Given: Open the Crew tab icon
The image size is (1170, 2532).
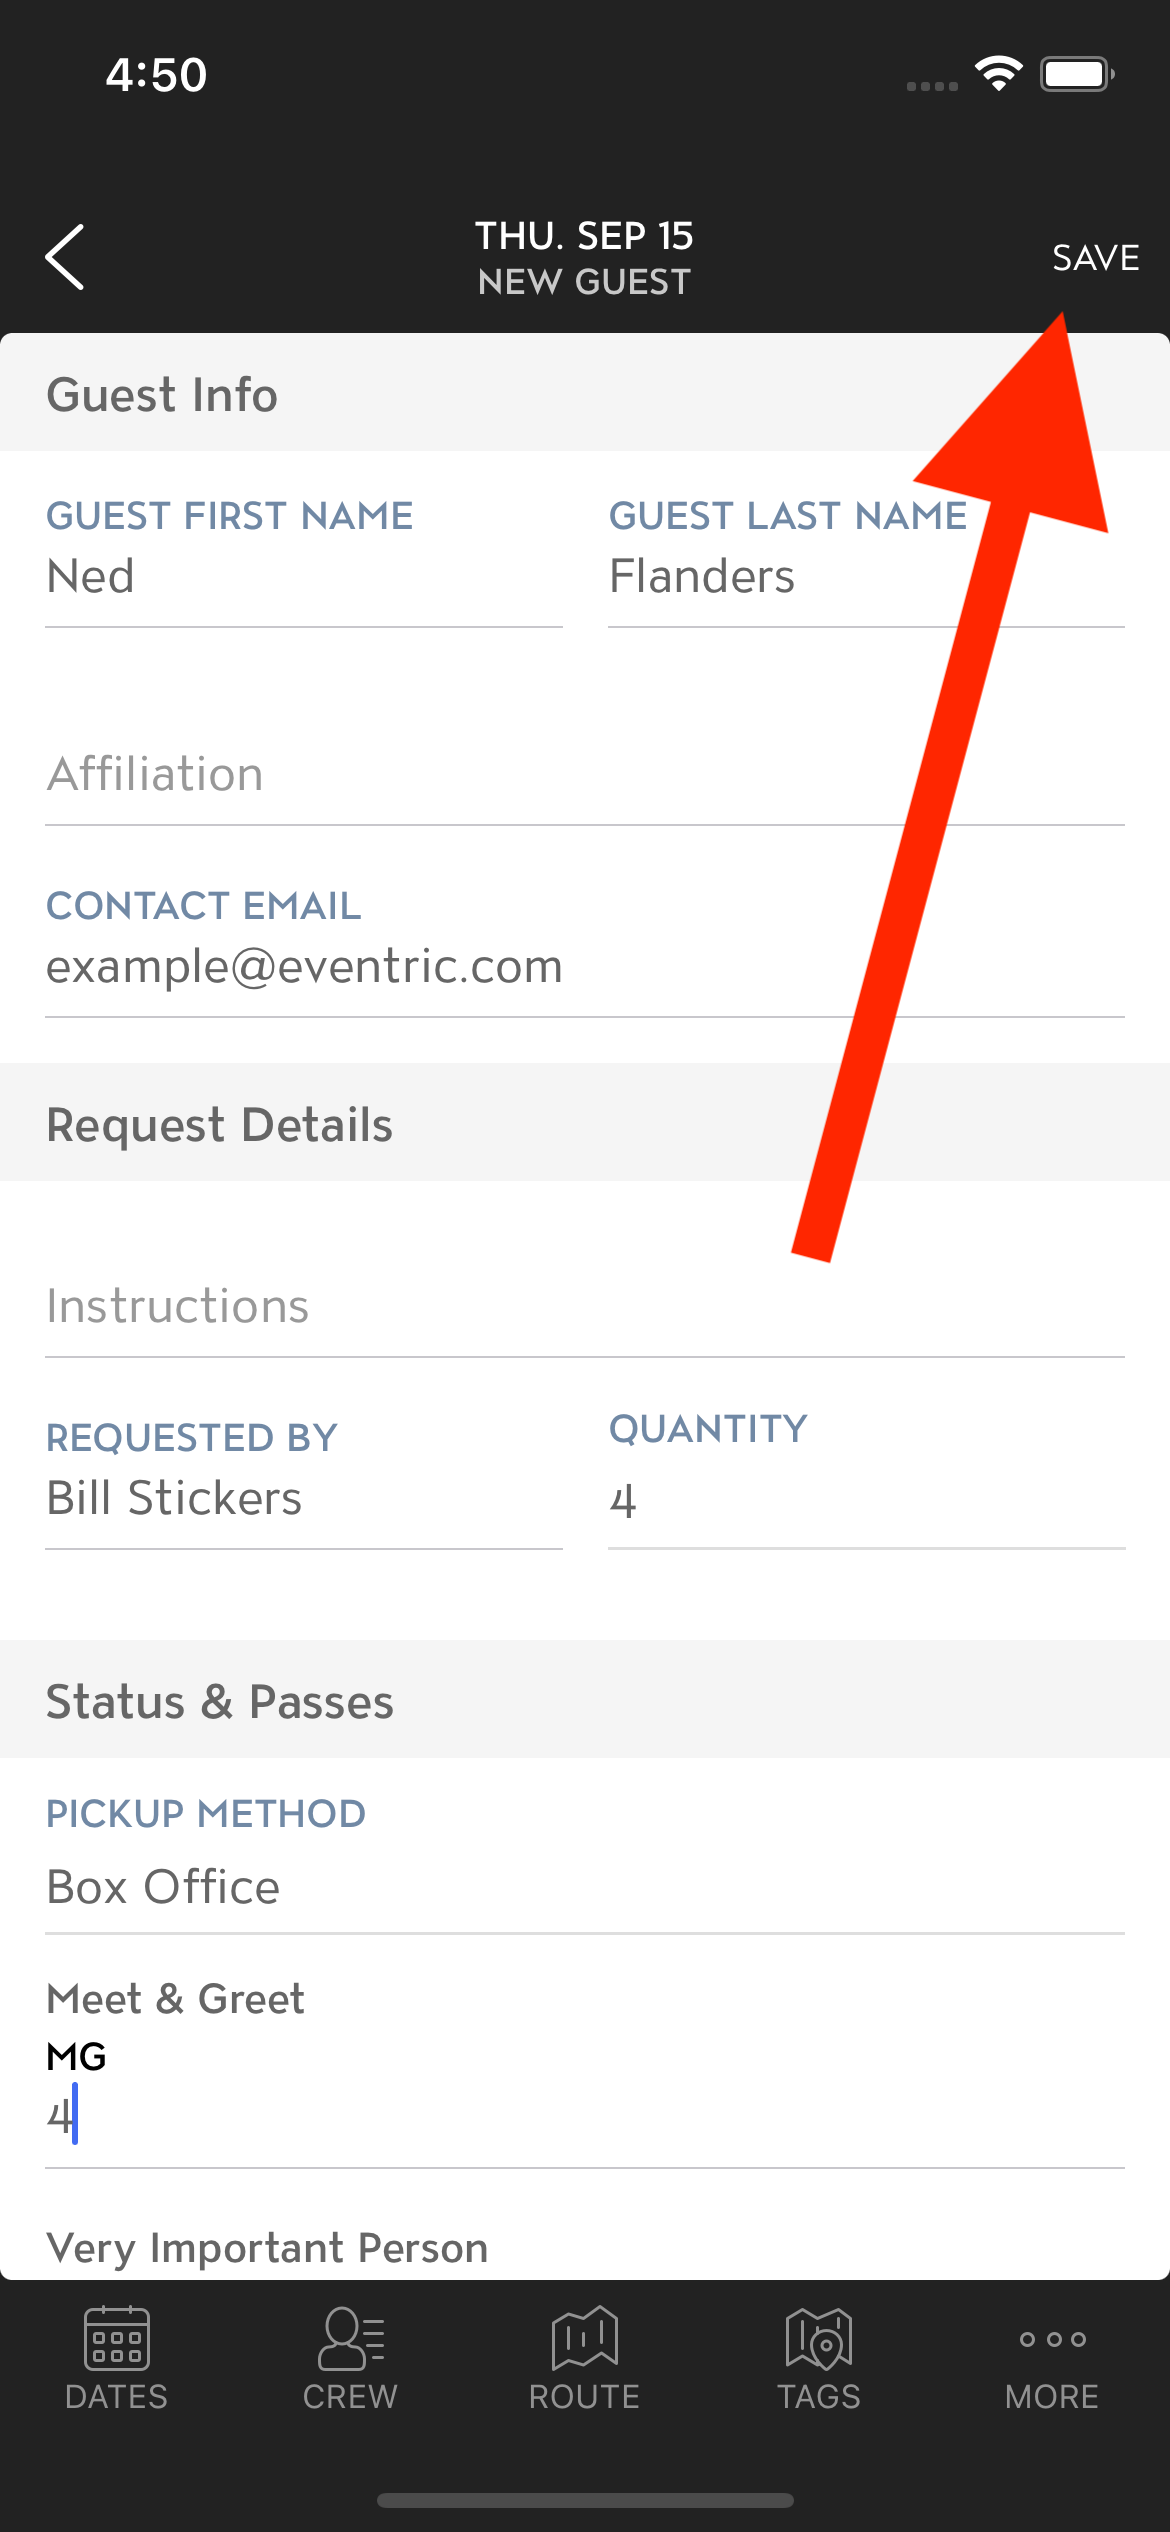Looking at the screenshot, I should (351, 2338).
